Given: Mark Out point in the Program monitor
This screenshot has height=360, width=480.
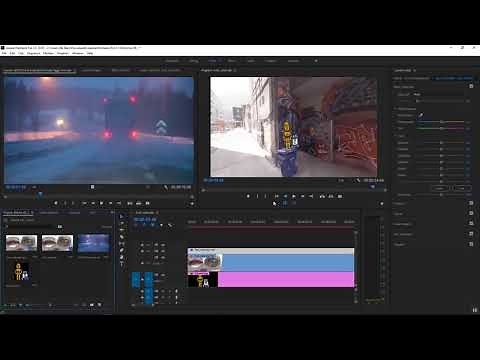Looking at the screenshot, I should coord(266,196).
